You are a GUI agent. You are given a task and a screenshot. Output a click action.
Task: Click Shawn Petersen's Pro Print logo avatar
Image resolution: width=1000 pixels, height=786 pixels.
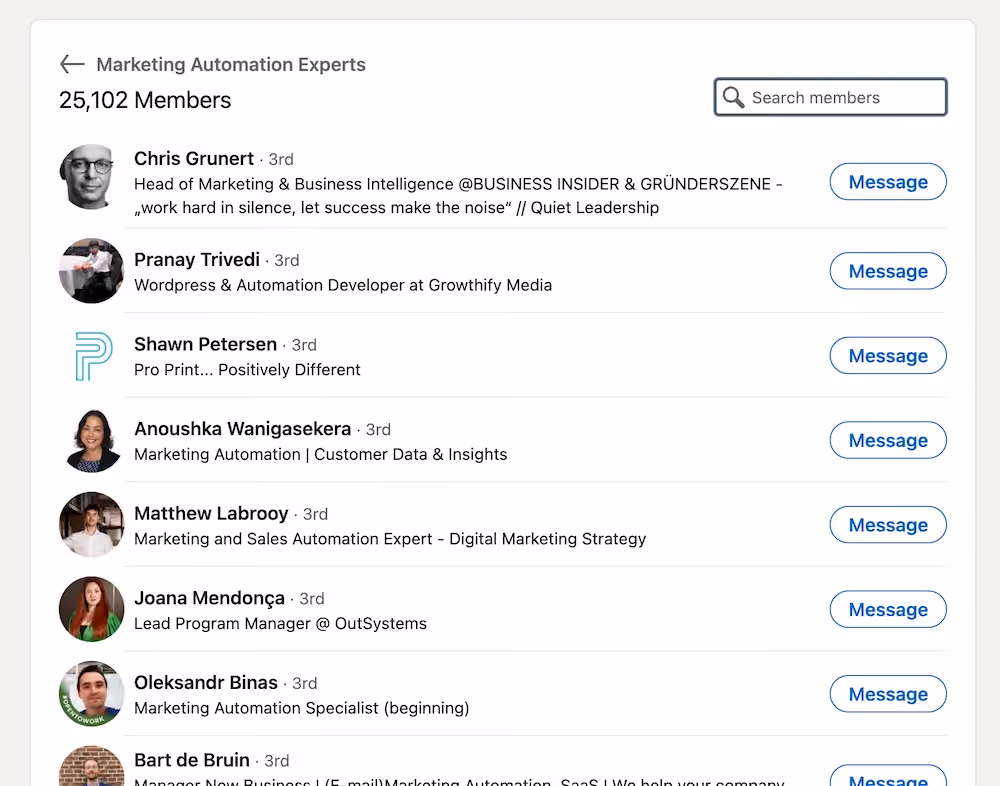click(x=91, y=355)
